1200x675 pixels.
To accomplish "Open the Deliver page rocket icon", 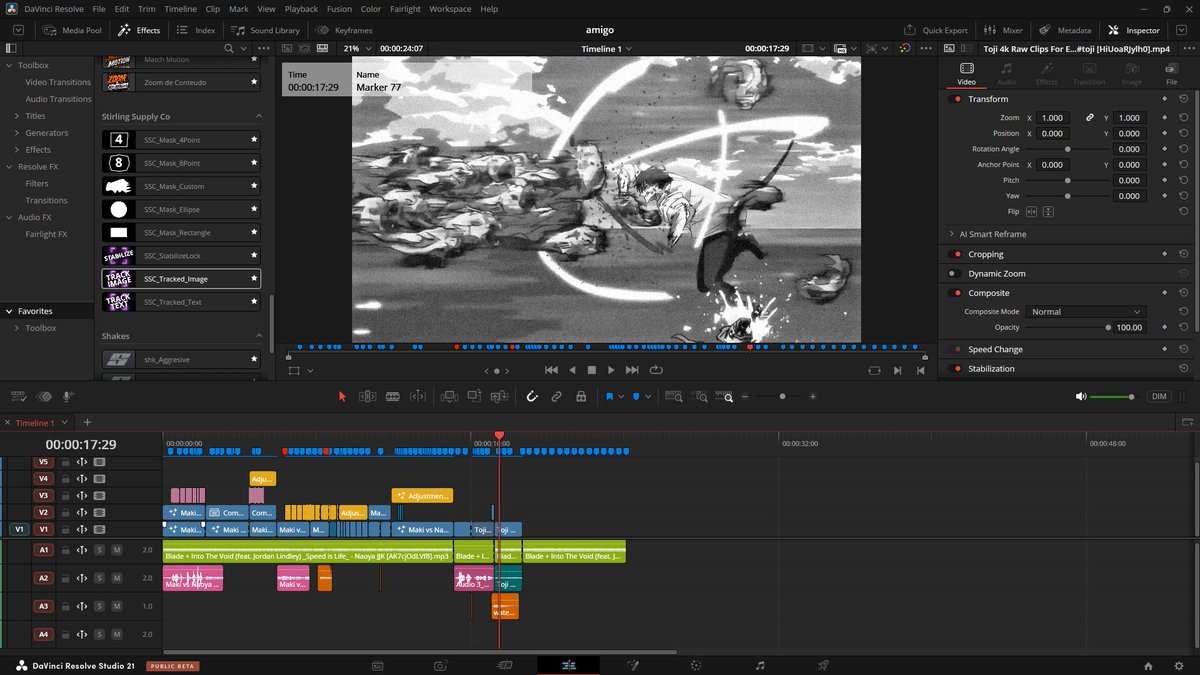I will [x=824, y=665].
